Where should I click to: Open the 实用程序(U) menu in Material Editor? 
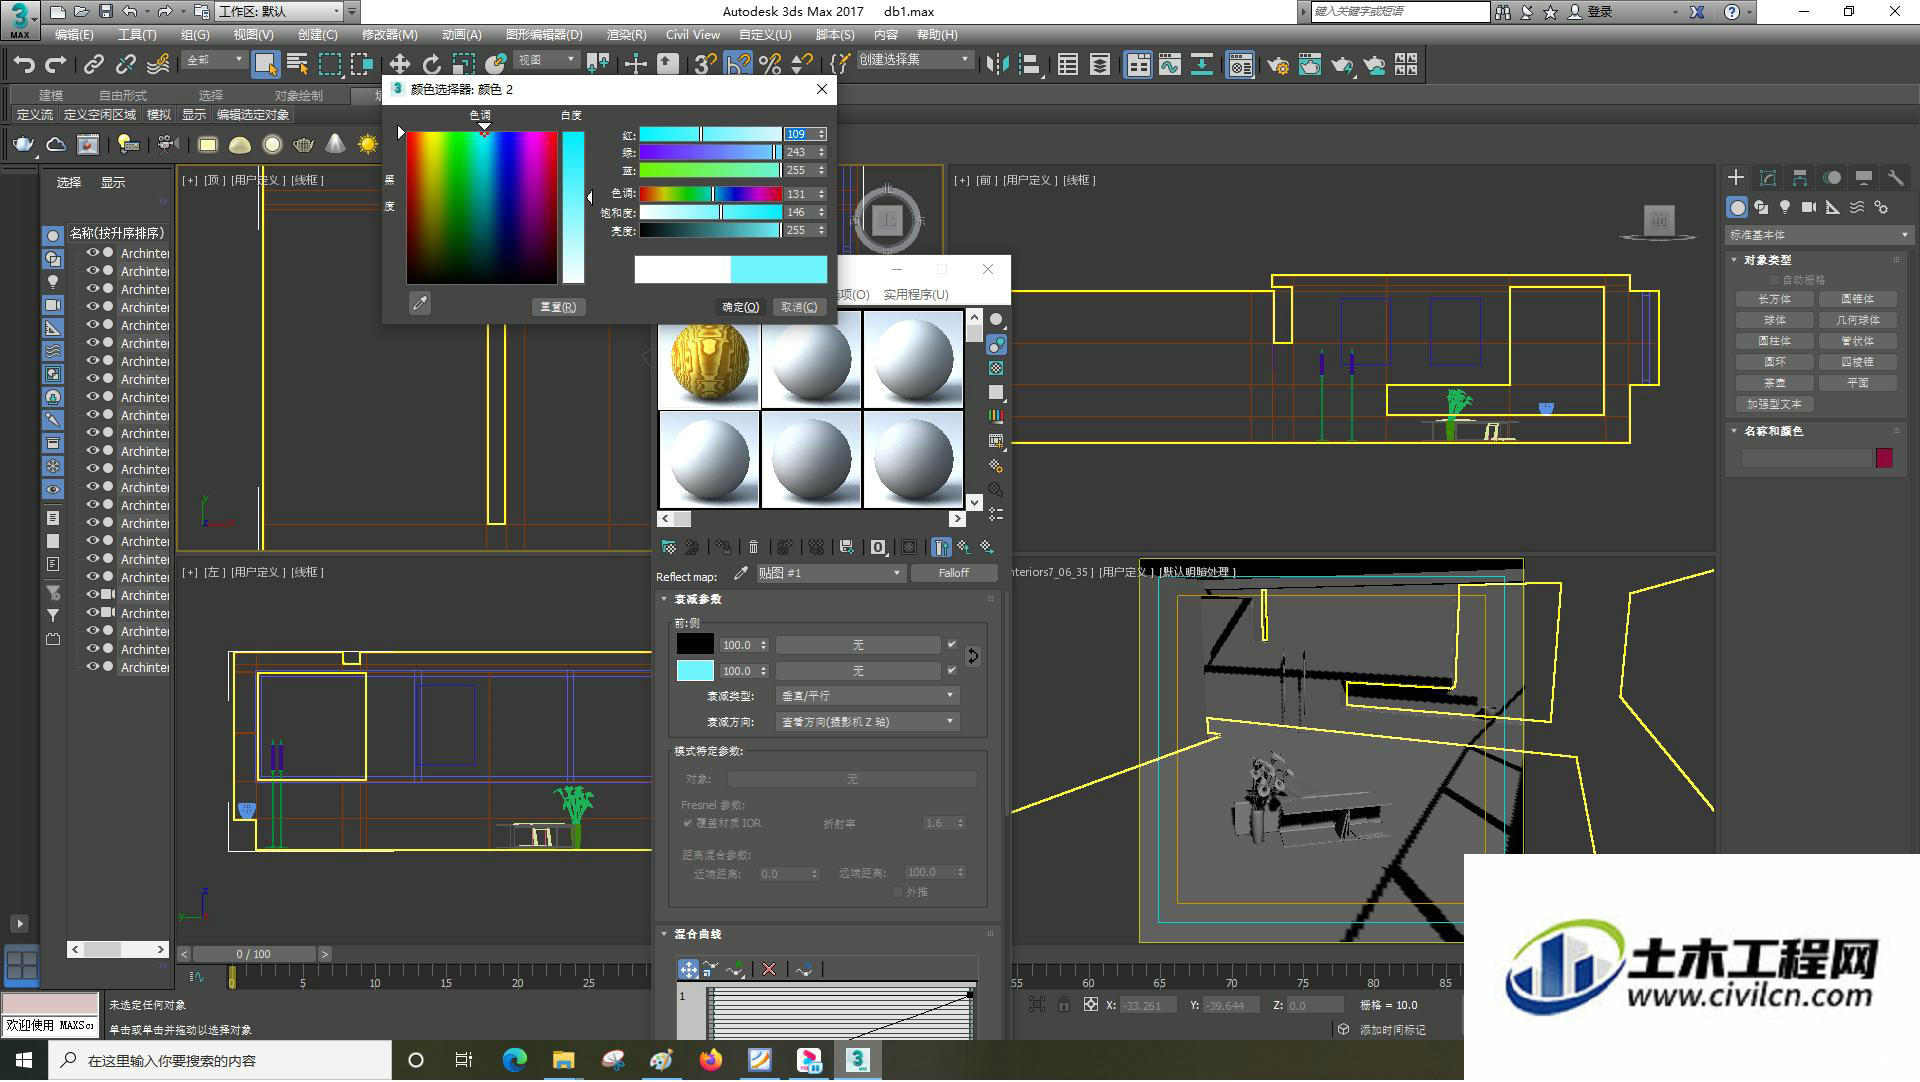[x=916, y=294]
